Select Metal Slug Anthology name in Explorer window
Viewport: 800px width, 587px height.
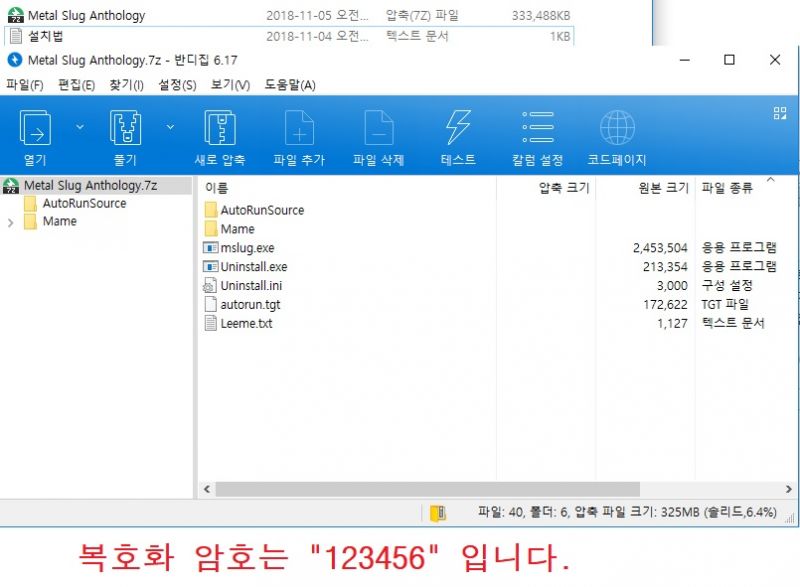[86, 15]
